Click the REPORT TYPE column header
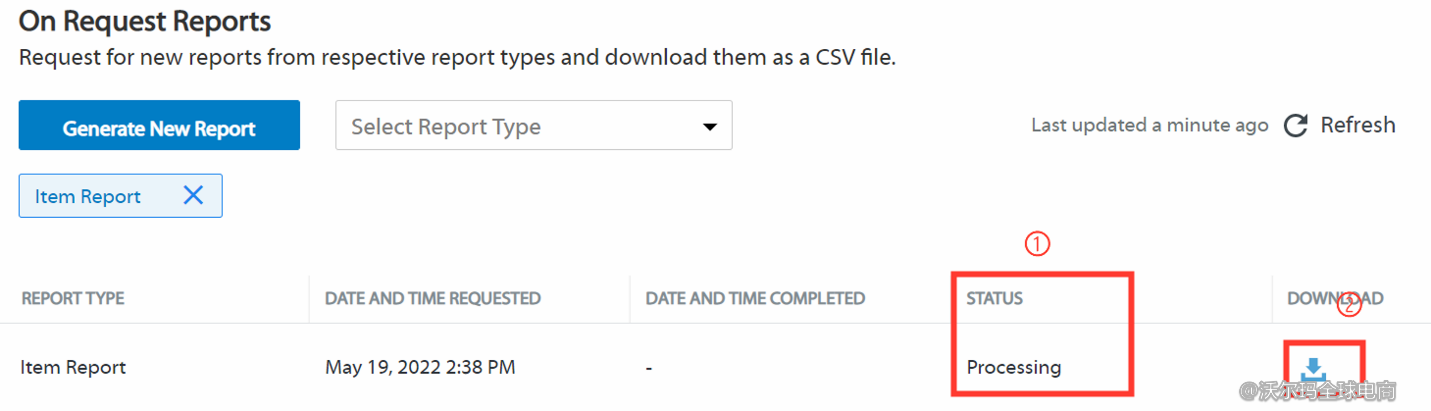The image size is (1431, 411). [x=73, y=298]
